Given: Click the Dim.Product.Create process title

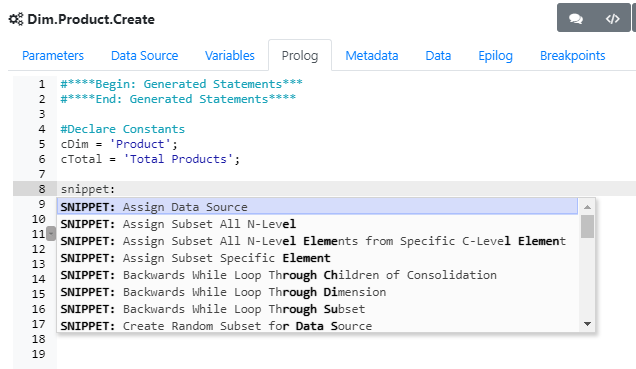Looking at the screenshot, I should click(x=91, y=19).
